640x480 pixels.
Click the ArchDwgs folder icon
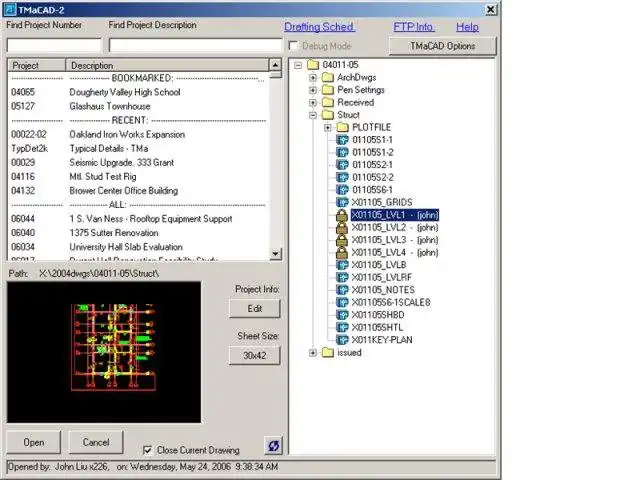(328, 77)
